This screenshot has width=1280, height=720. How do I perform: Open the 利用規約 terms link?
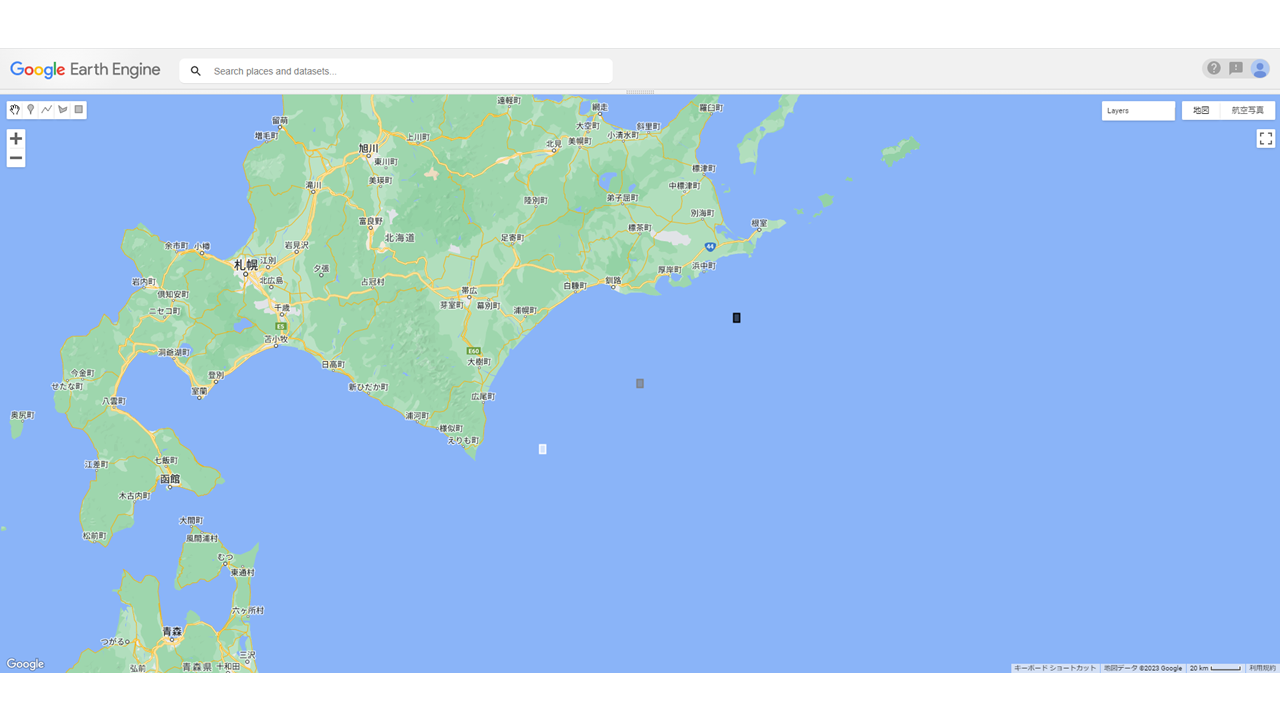pyautogui.click(x=1263, y=668)
